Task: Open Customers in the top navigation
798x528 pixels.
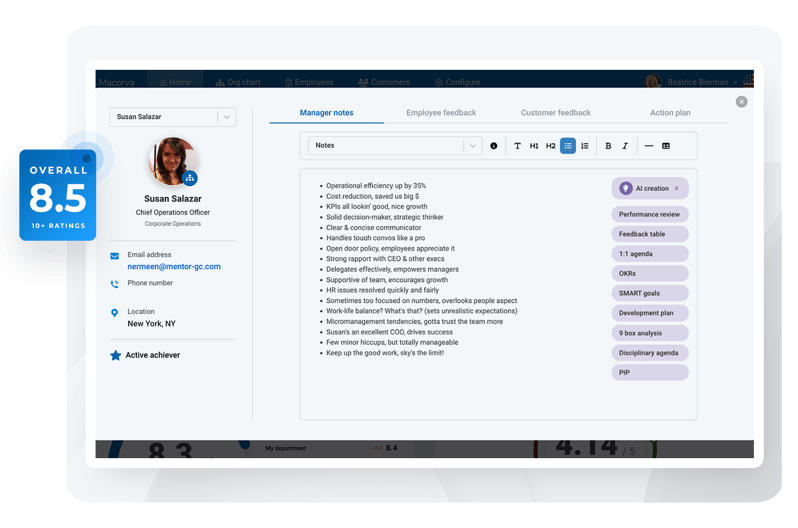Action: (384, 82)
